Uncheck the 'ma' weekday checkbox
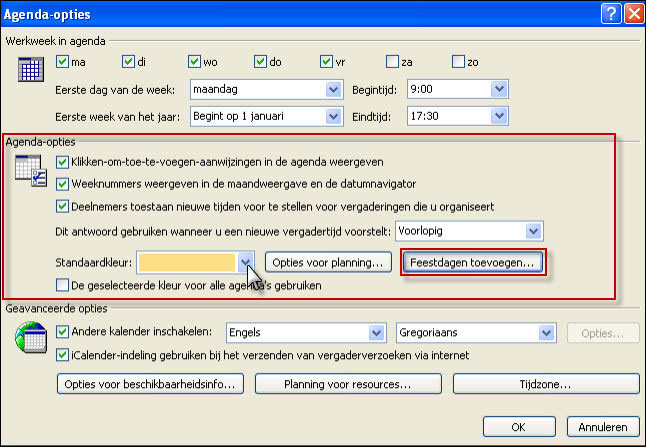 coord(62,62)
